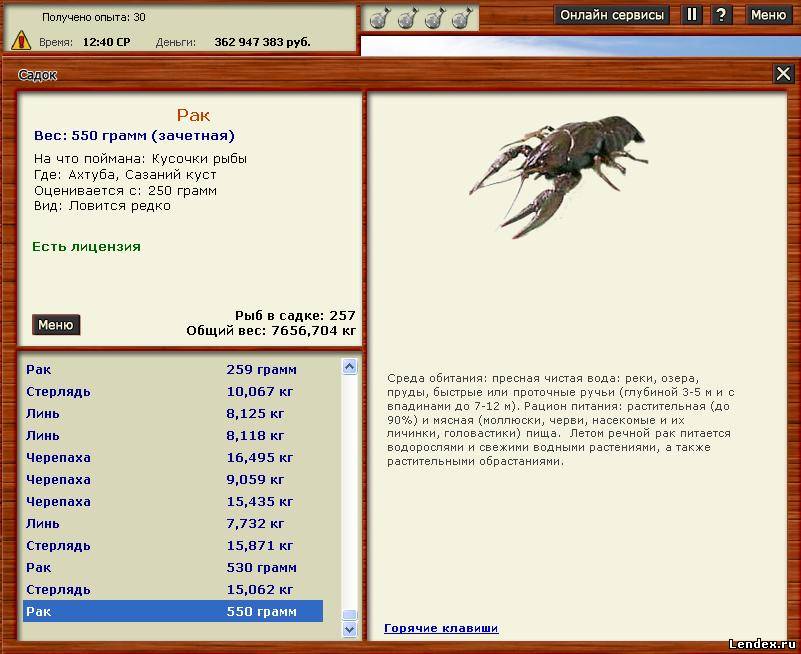Viewport: 801px width, 654px height.
Task: Select the Рак 259 грамм row
Action: click(x=173, y=369)
